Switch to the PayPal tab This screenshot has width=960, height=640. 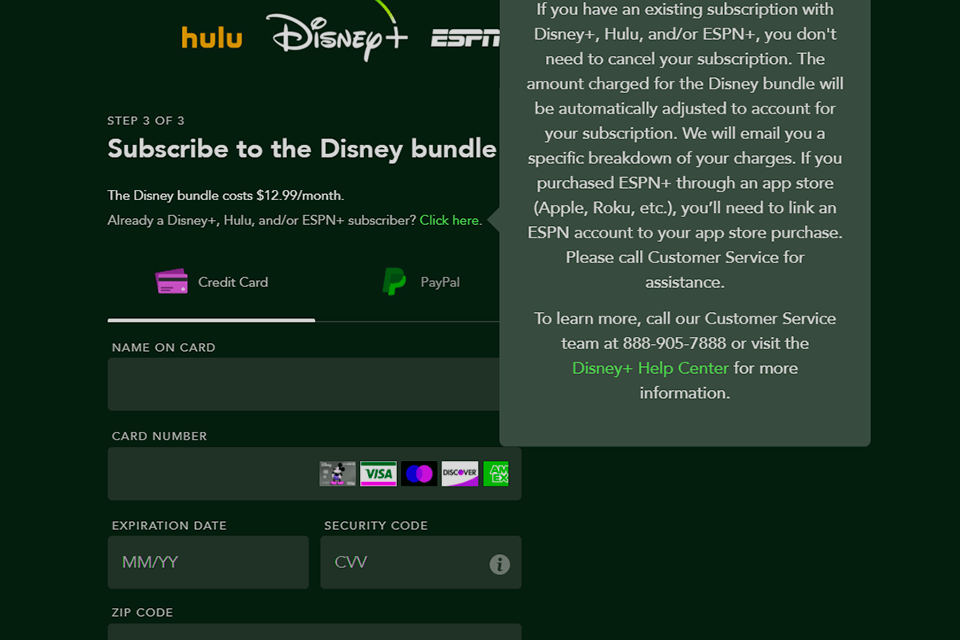click(x=421, y=282)
